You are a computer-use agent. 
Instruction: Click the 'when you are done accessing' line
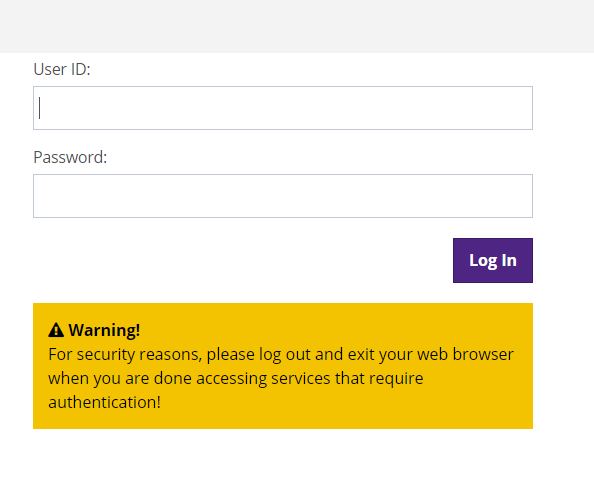coord(158,378)
